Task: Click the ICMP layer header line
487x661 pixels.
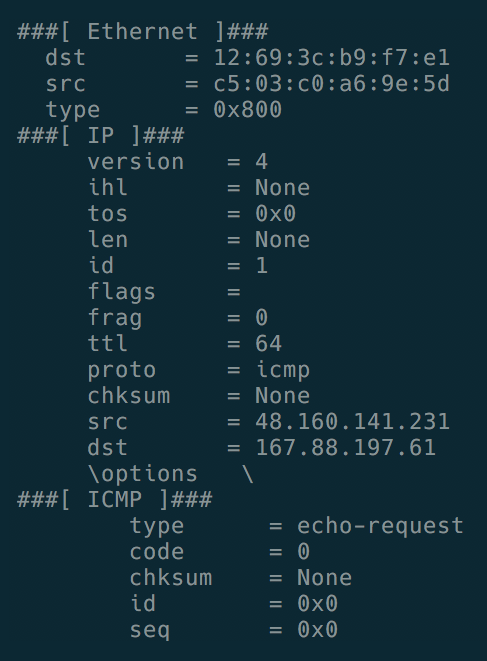Action: point(114,500)
